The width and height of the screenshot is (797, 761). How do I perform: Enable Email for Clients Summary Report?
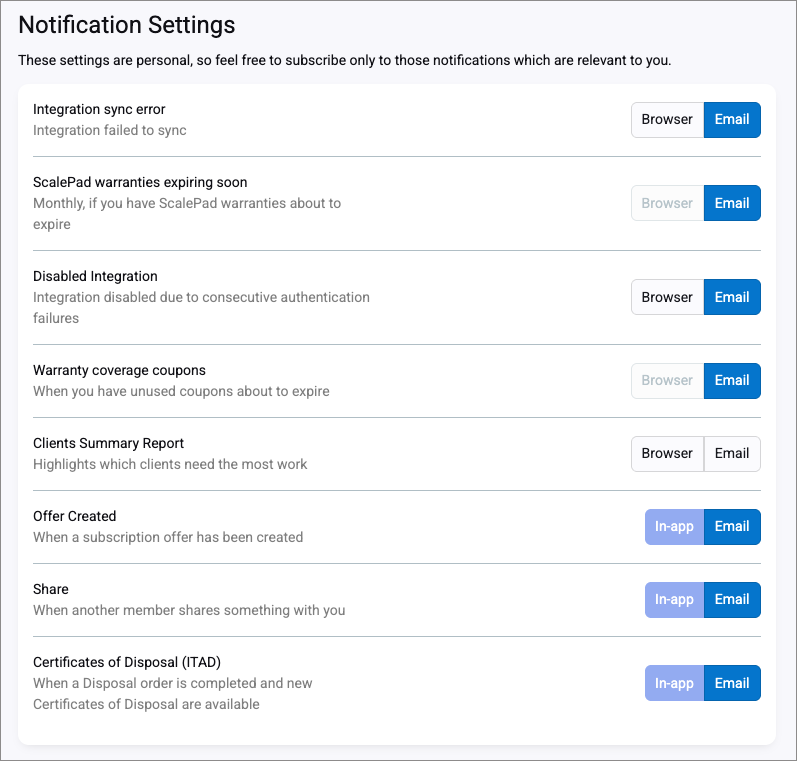click(x=732, y=453)
